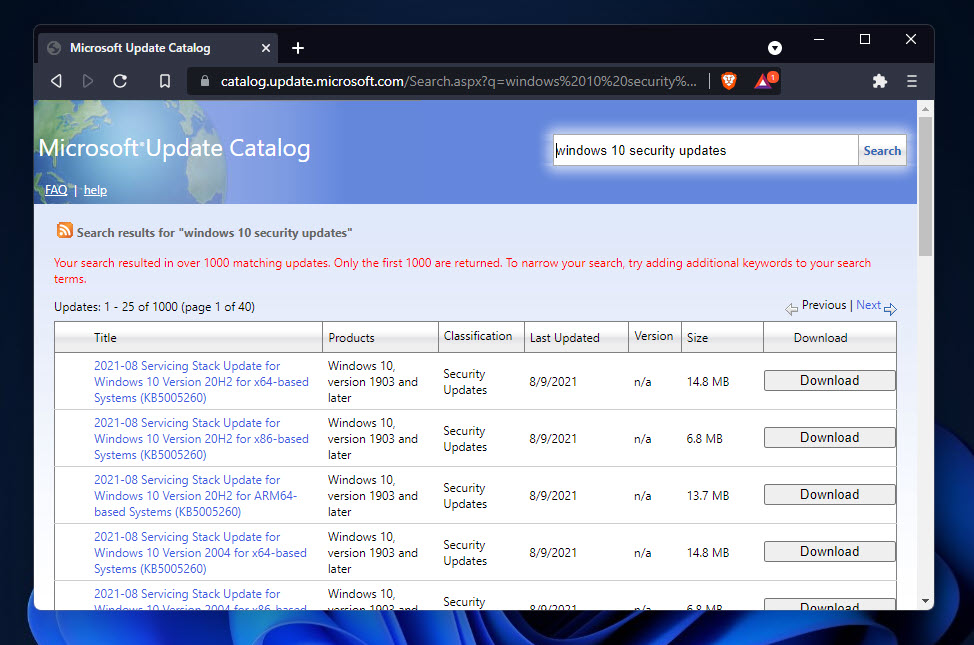Image resolution: width=974 pixels, height=645 pixels.
Task: Open the new tab plus button
Action: (x=298, y=48)
